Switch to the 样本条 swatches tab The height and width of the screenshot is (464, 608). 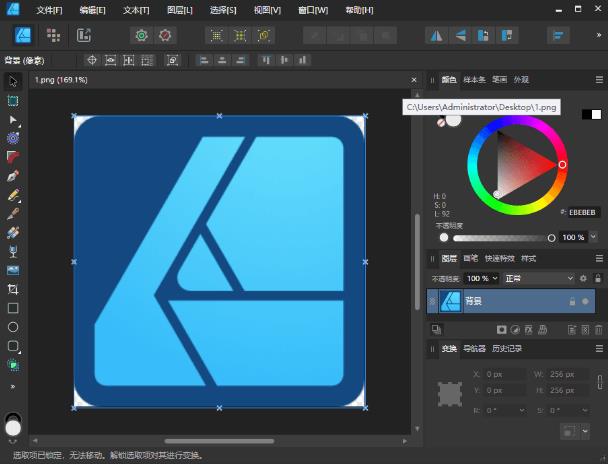474,80
